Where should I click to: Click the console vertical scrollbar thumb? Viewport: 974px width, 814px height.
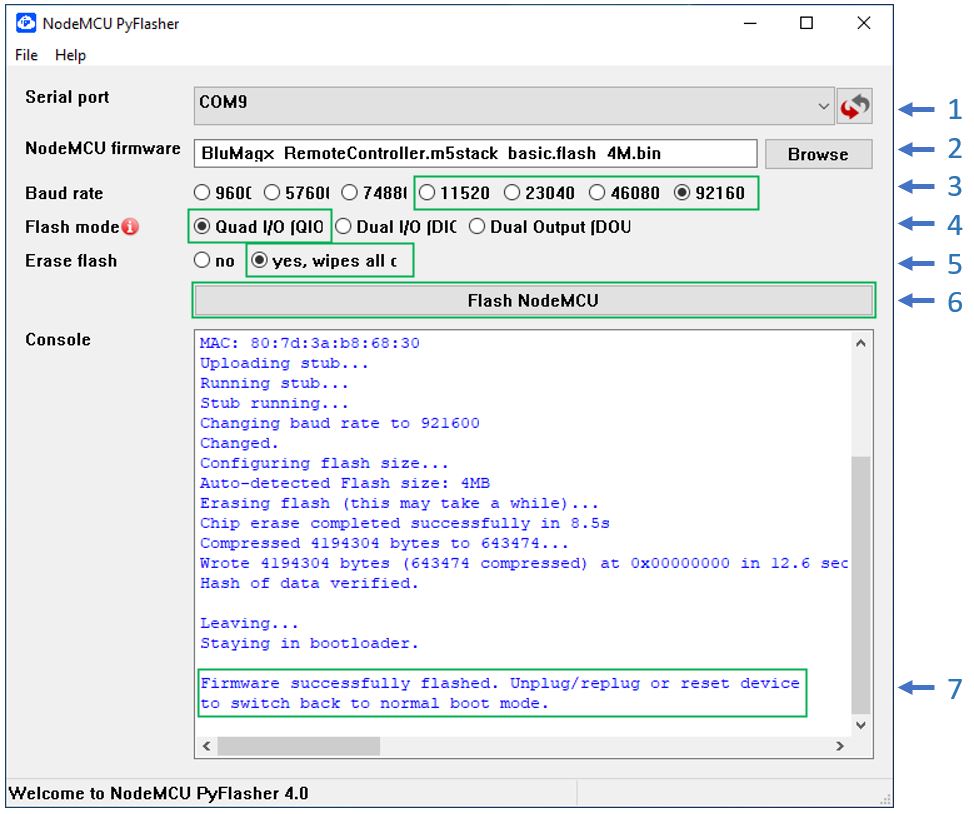point(860,585)
